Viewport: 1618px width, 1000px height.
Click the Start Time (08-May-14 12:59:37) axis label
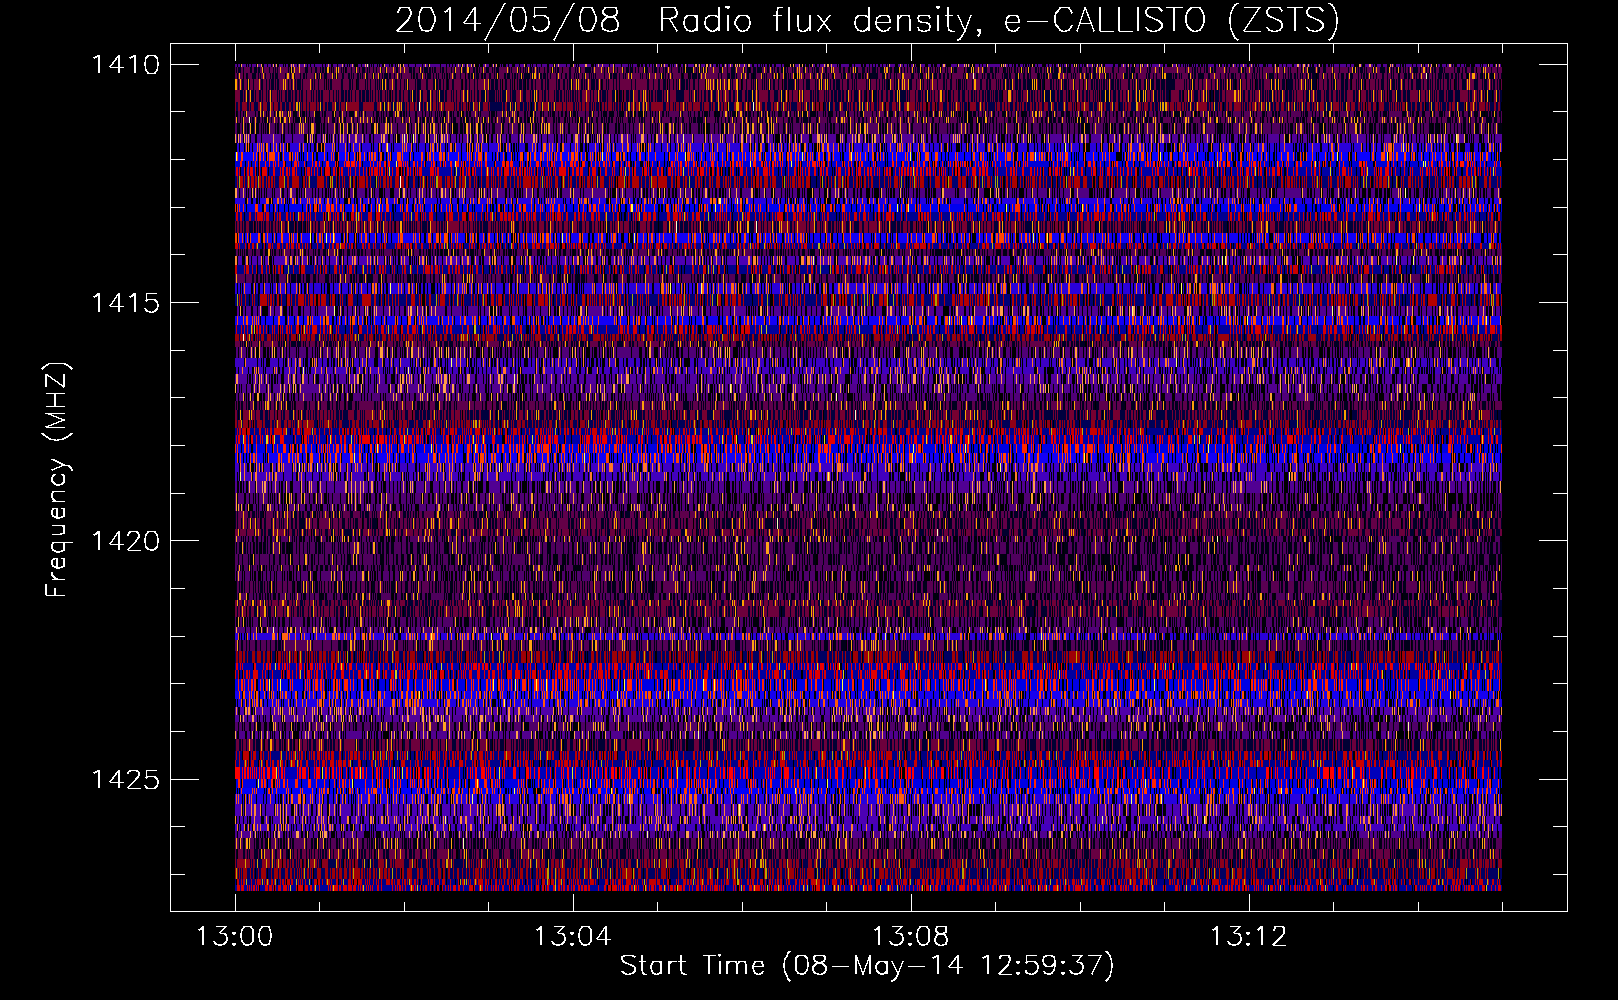(867, 966)
